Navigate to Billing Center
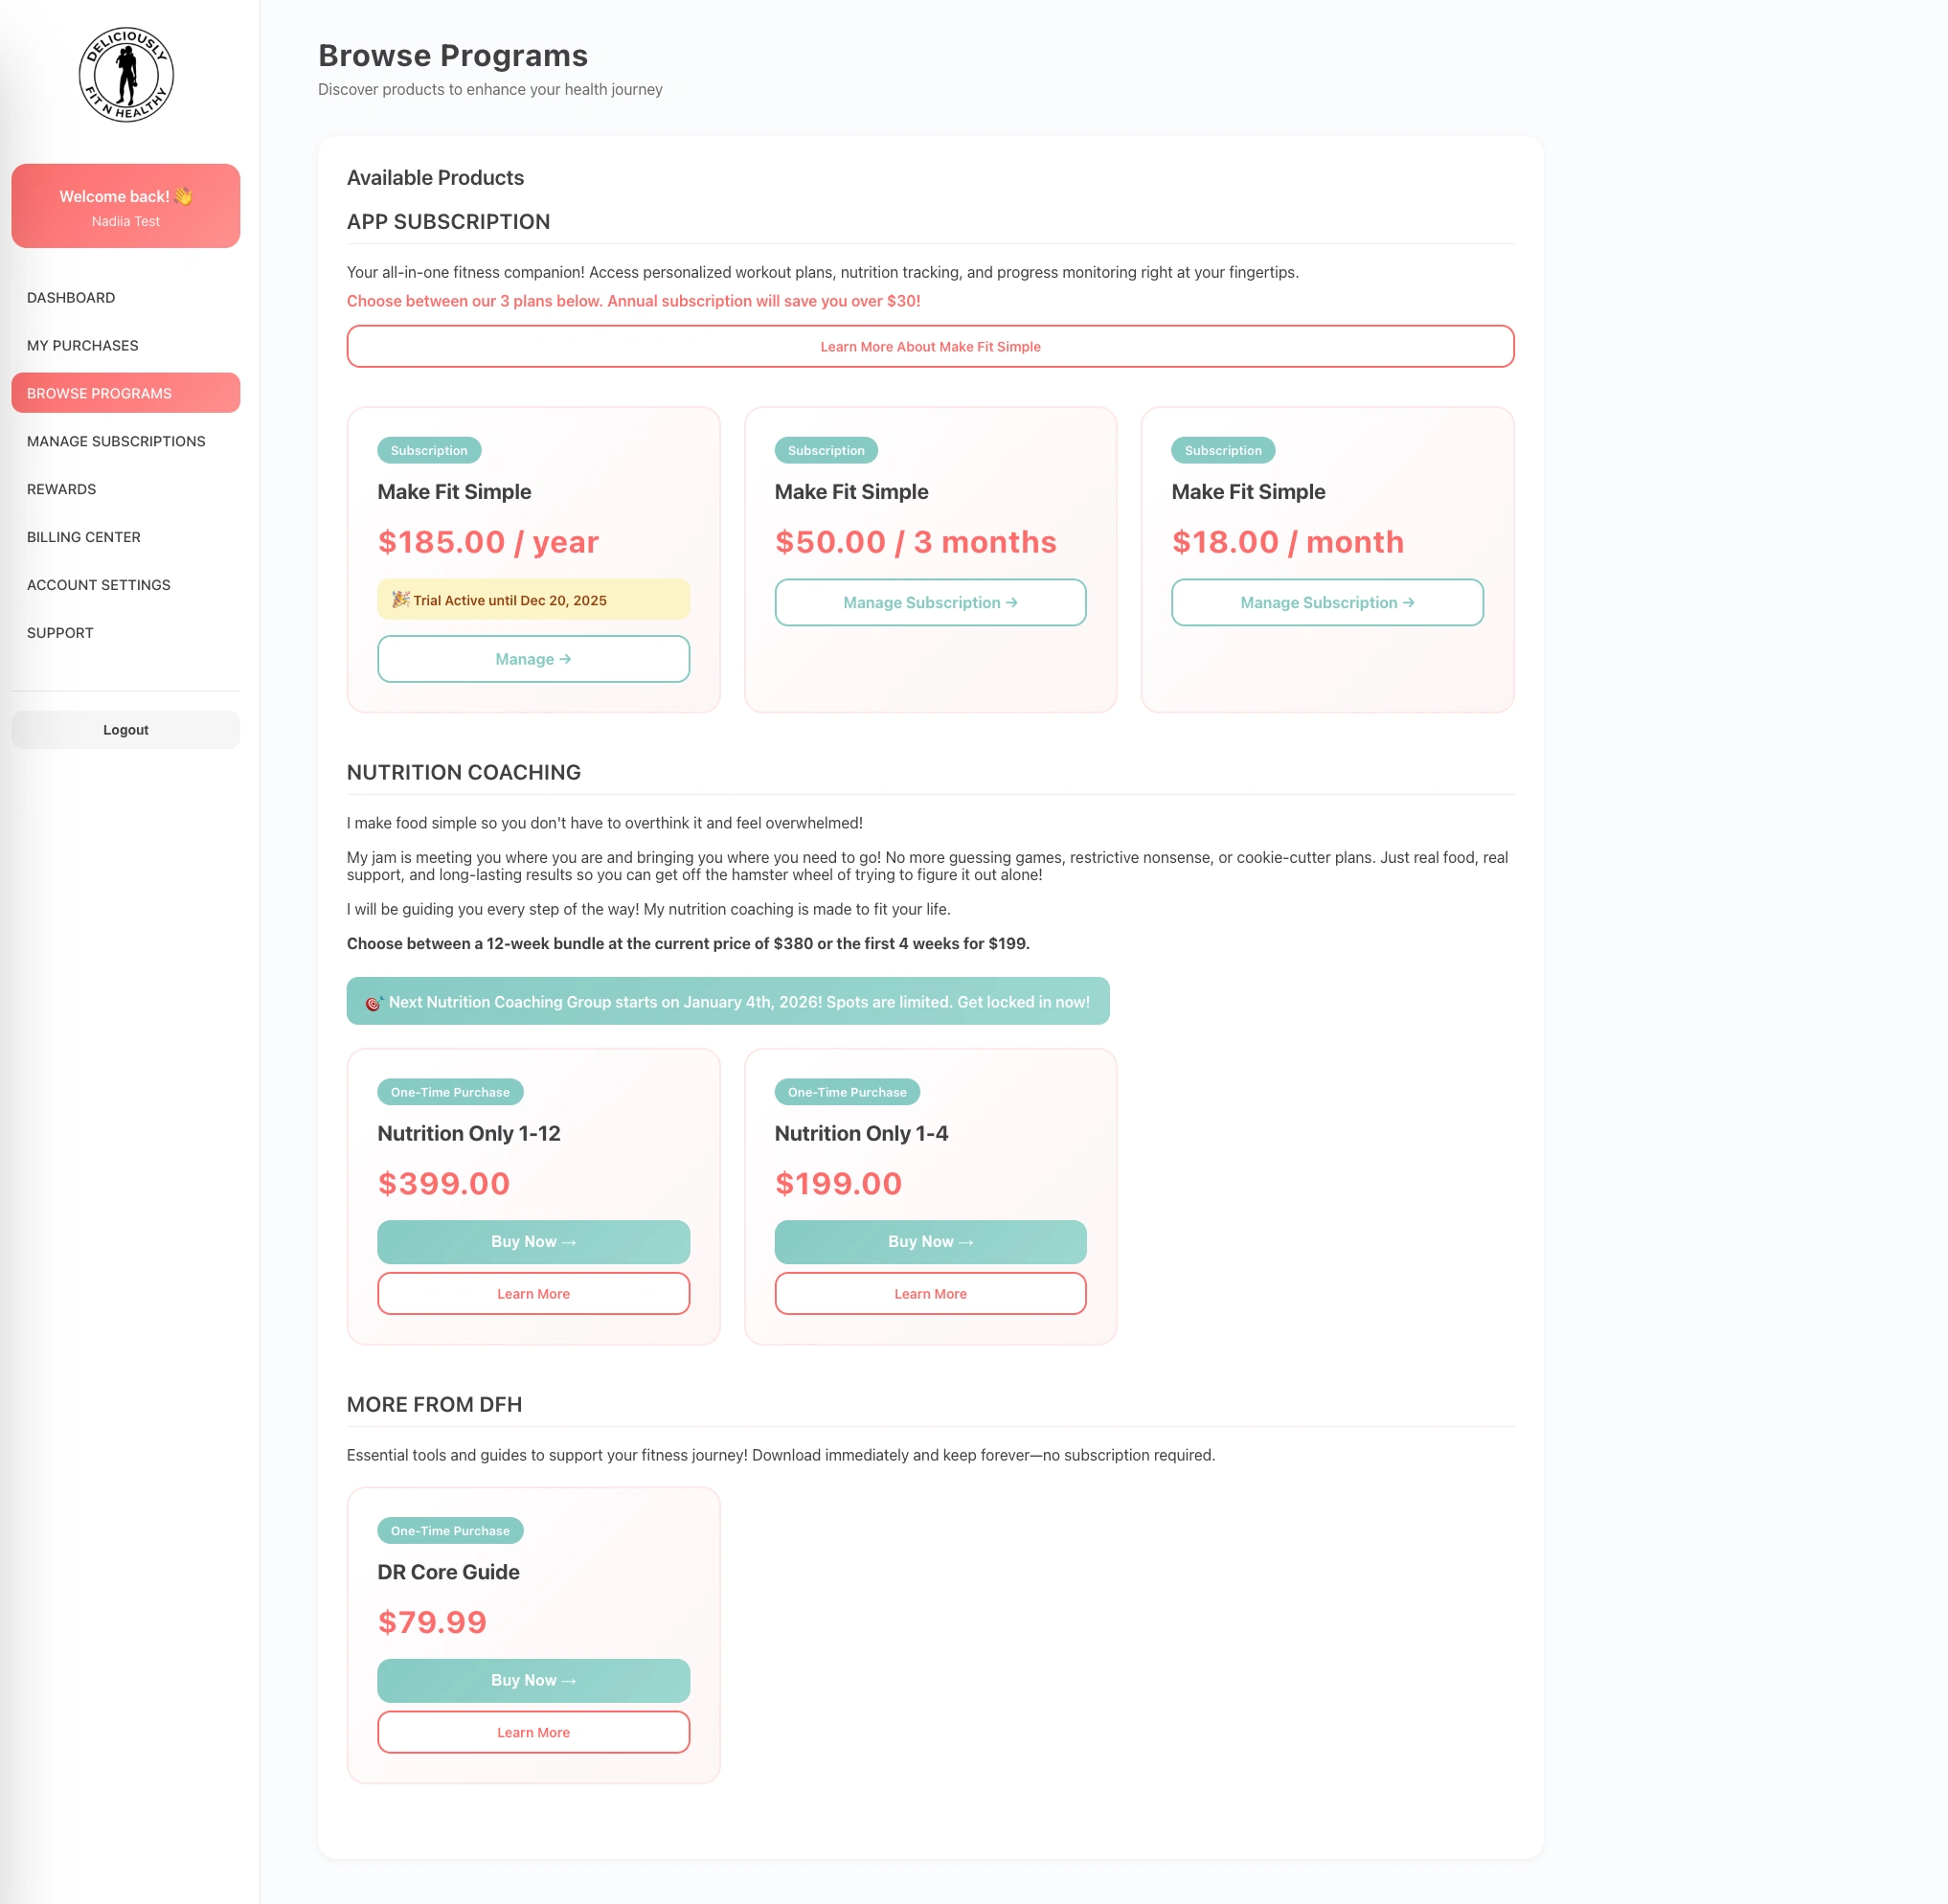 tap(83, 537)
